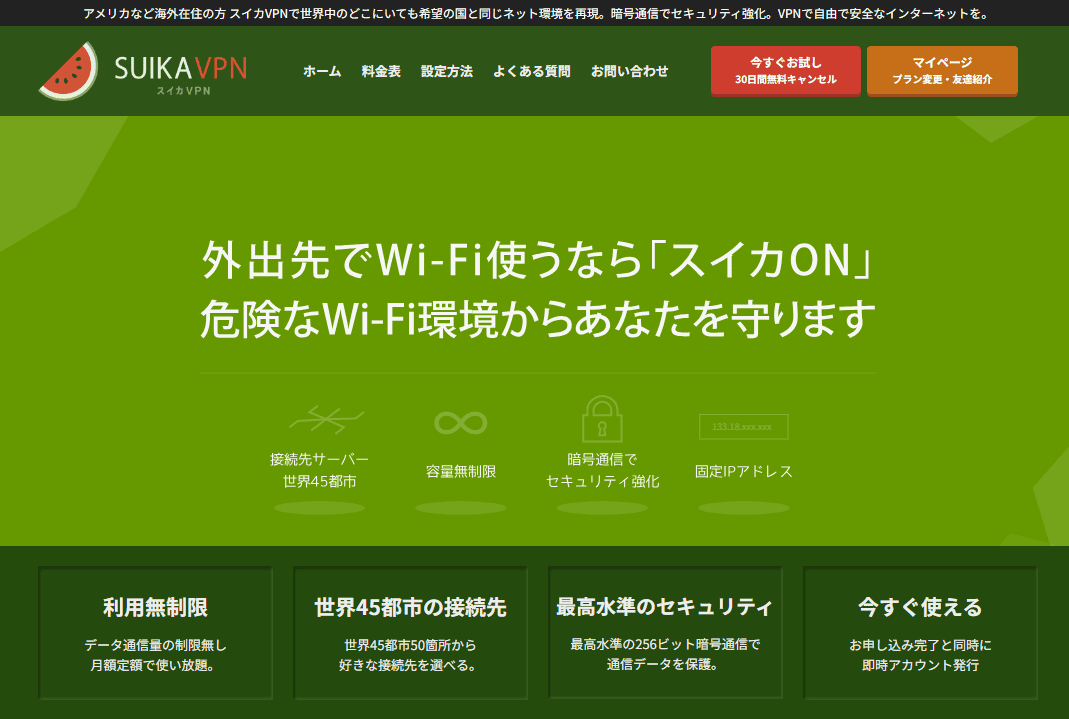The width and height of the screenshot is (1069, 719).
Task: Click text 通信データを保護。
Action: point(663,664)
